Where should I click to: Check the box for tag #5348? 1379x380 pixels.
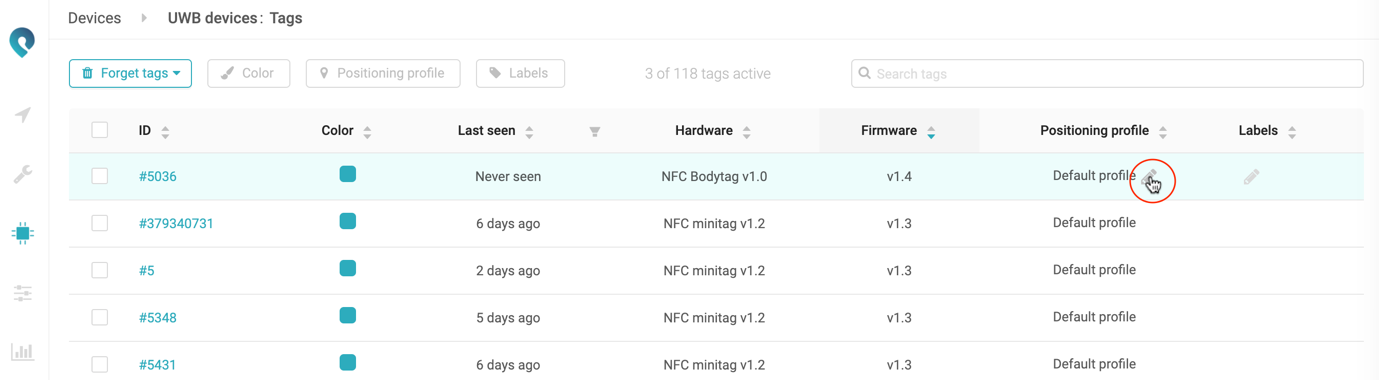click(100, 317)
